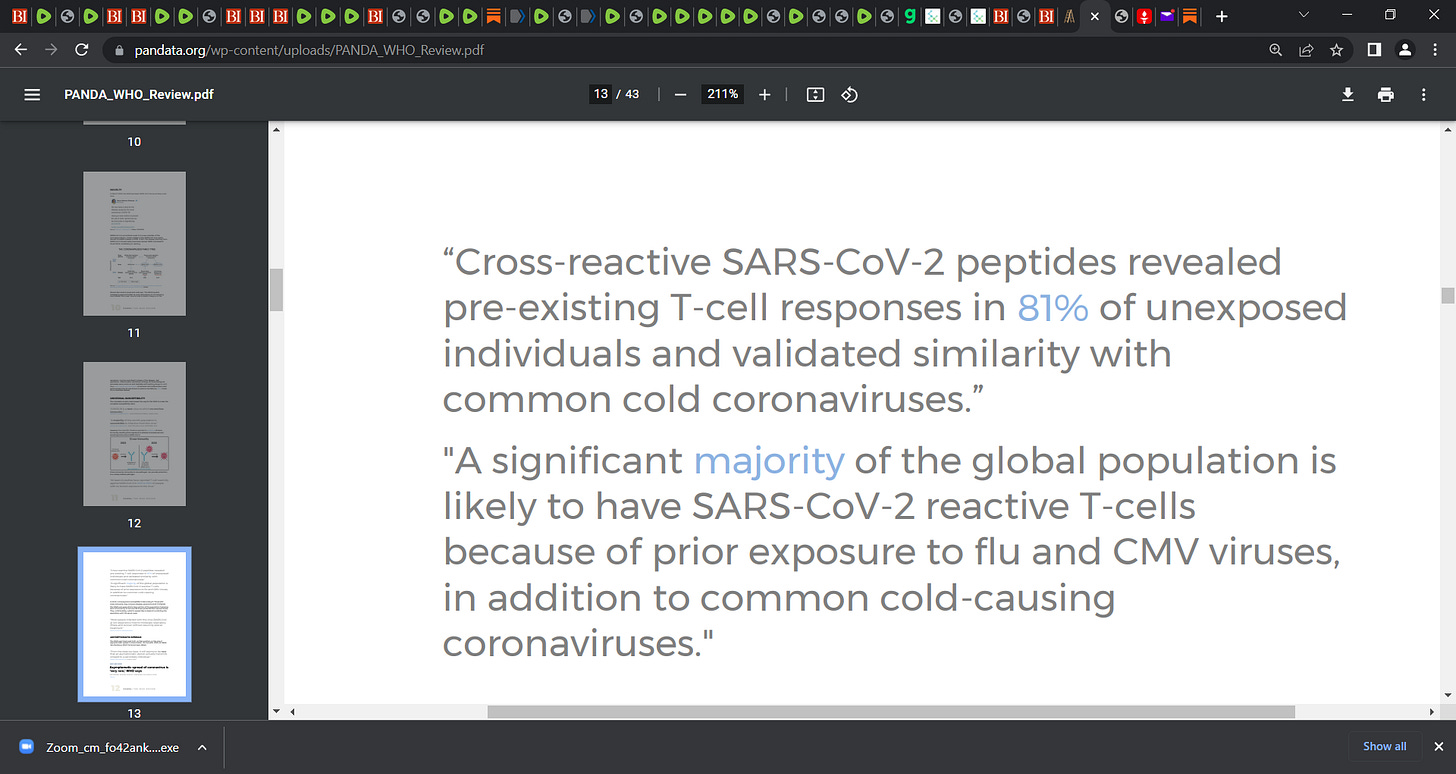This screenshot has height=774, width=1456.
Task: View site information lock icon
Action: pos(118,49)
